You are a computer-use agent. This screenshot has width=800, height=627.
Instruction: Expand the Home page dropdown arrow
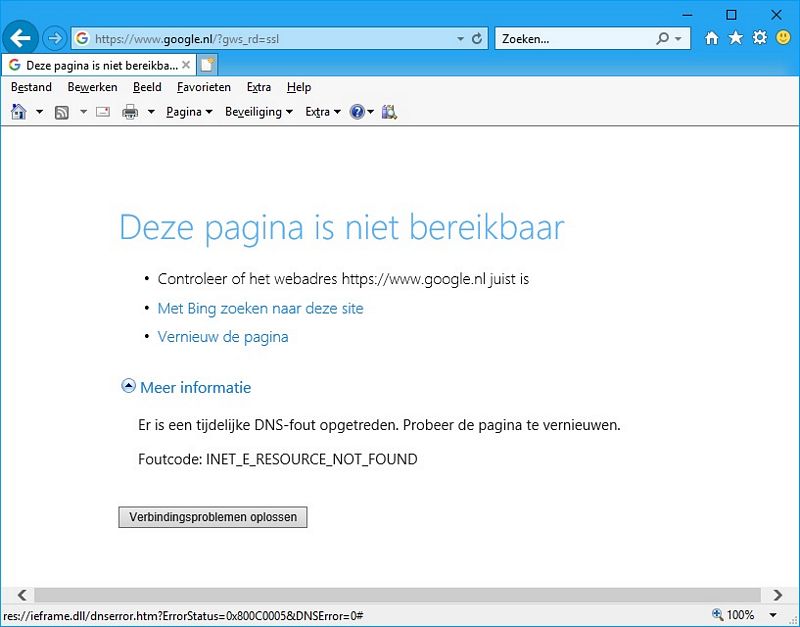[39, 111]
